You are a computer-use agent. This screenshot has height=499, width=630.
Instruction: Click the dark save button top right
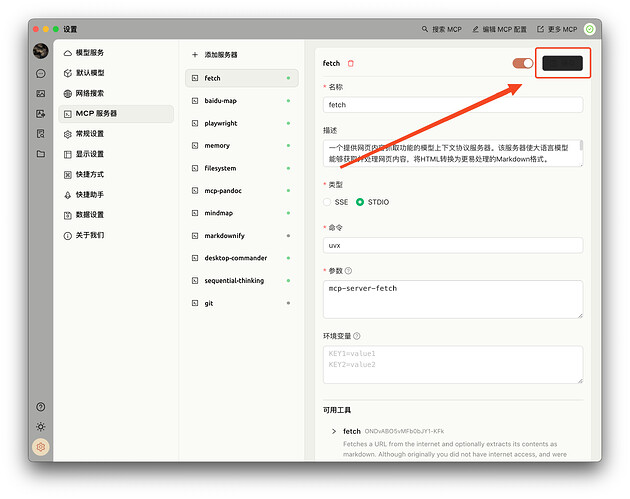562,63
